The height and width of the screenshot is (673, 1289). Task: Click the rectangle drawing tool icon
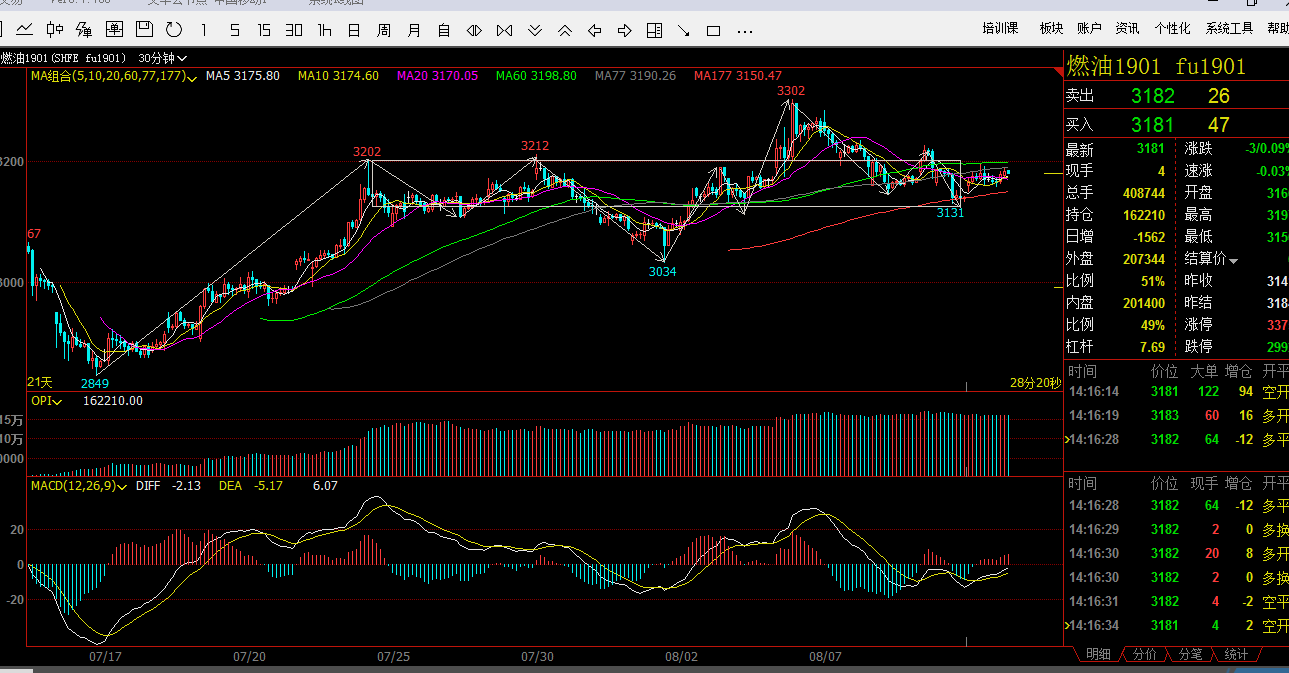point(714,30)
